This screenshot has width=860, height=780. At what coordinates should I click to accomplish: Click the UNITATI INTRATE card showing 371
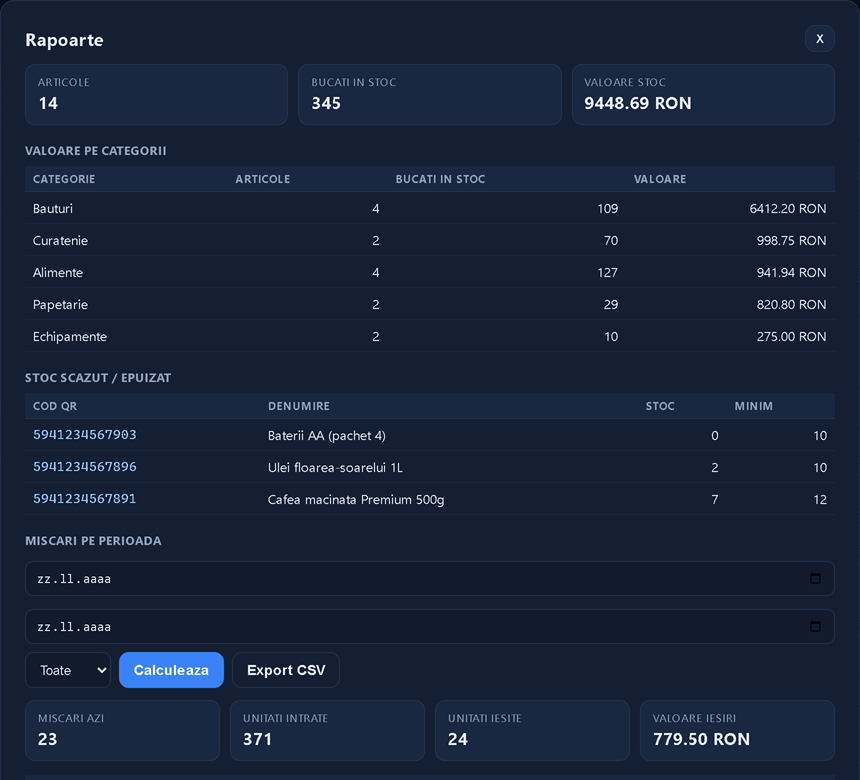click(327, 730)
